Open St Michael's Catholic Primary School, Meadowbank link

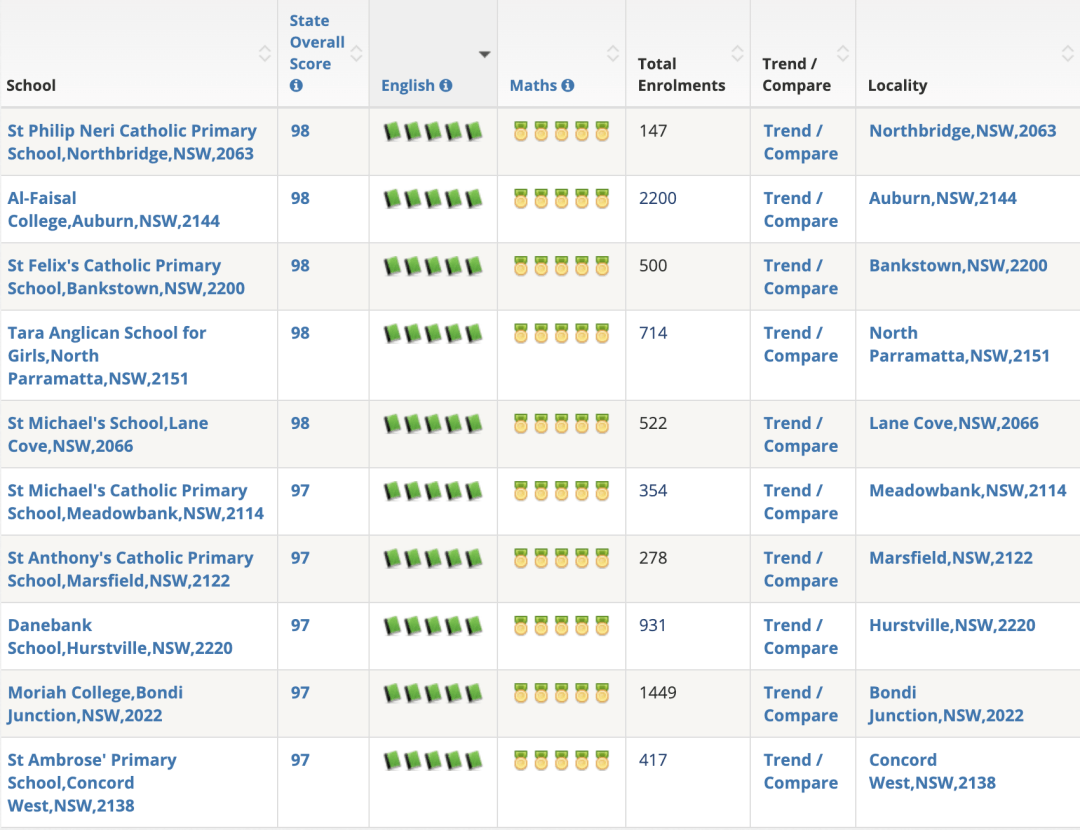135,502
